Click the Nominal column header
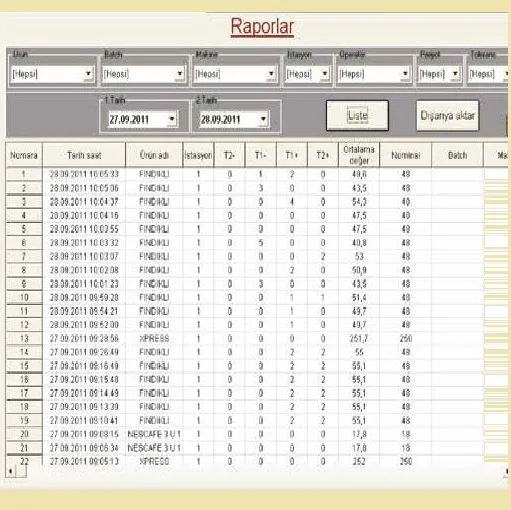This screenshot has width=511, height=510. [x=406, y=155]
